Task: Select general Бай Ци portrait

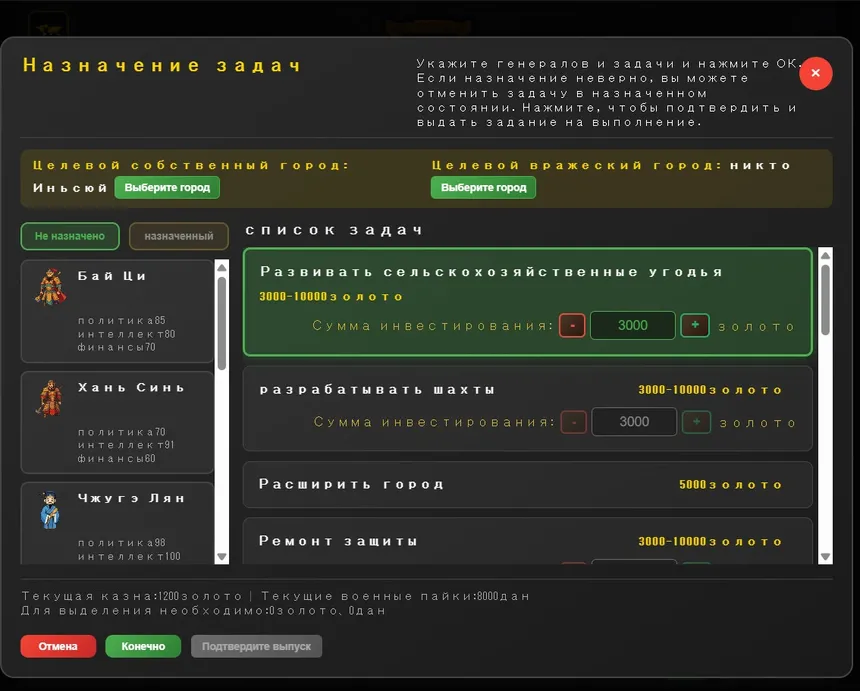Action: pyautogui.click(x=50, y=287)
